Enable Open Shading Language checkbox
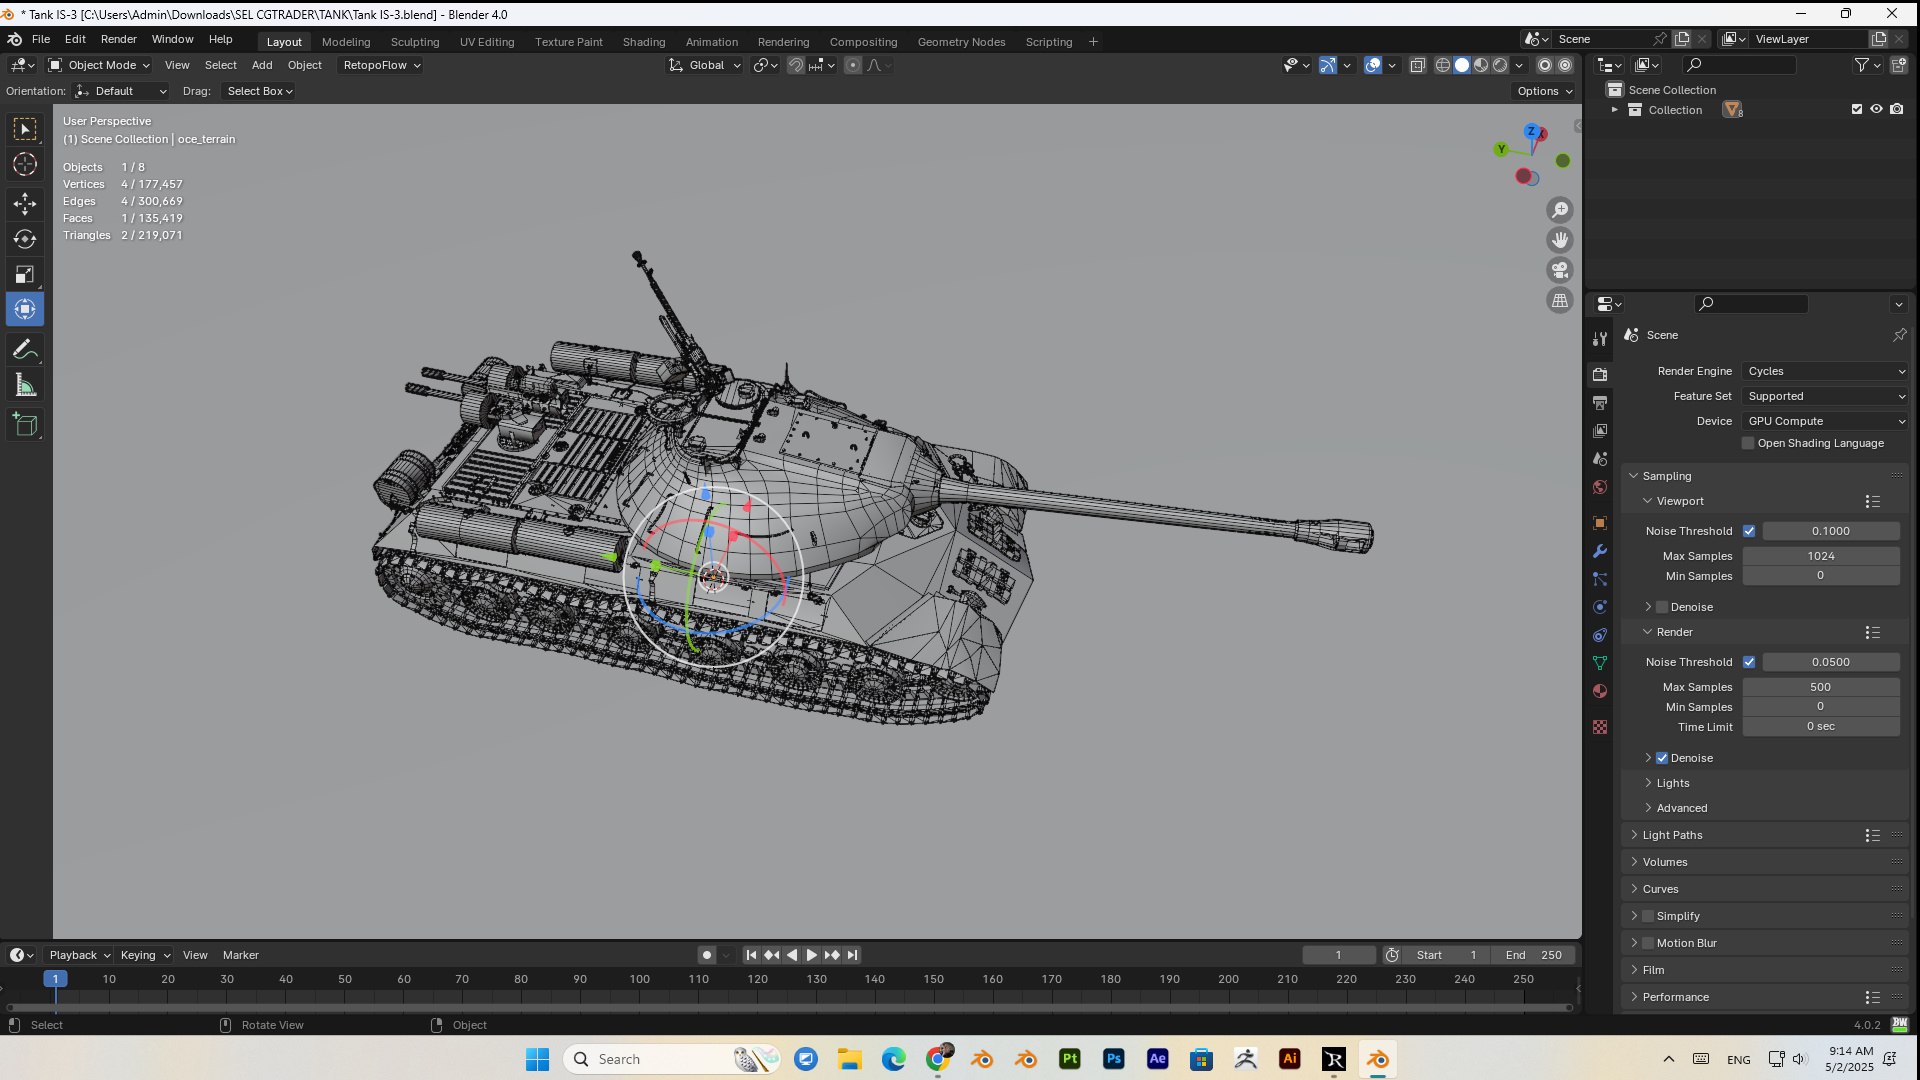The height and width of the screenshot is (1080, 1920). pos(1748,443)
